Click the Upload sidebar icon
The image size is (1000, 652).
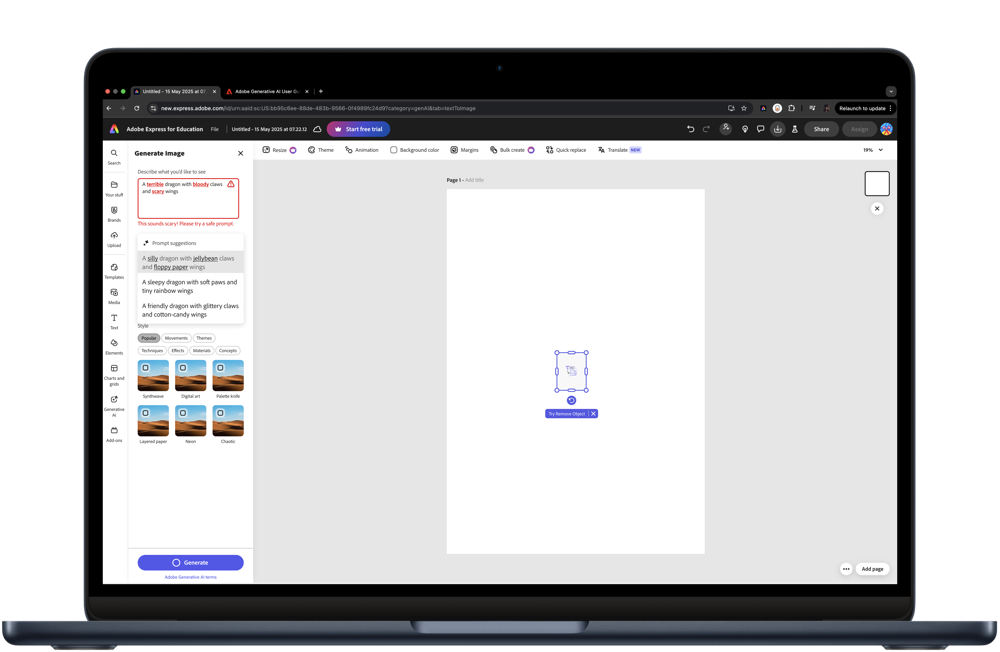coord(114,239)
